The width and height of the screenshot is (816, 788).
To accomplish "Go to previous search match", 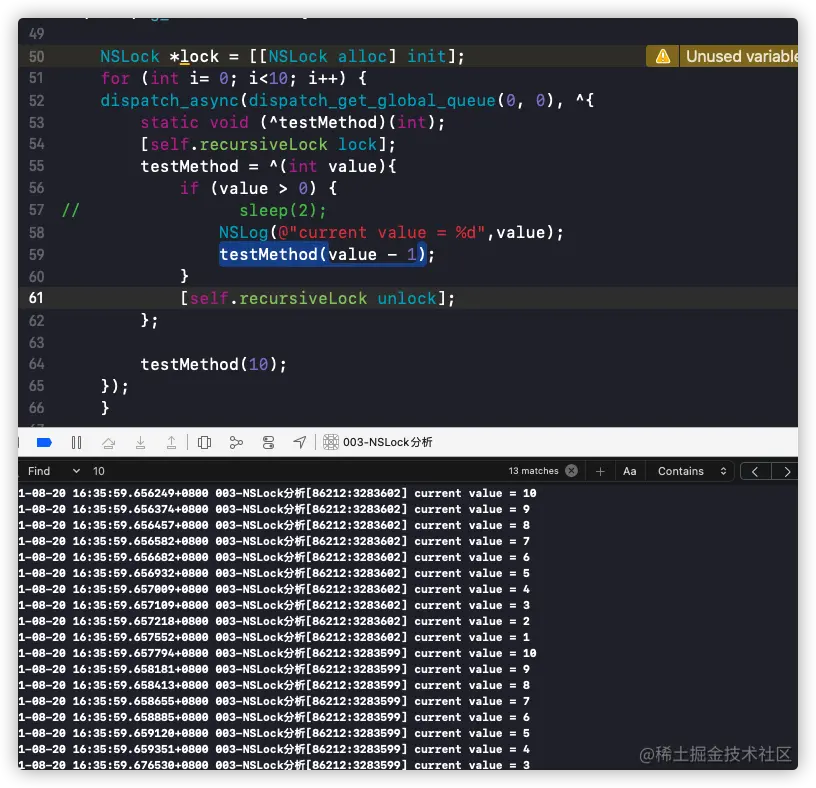I will click(x=755, y=472).
